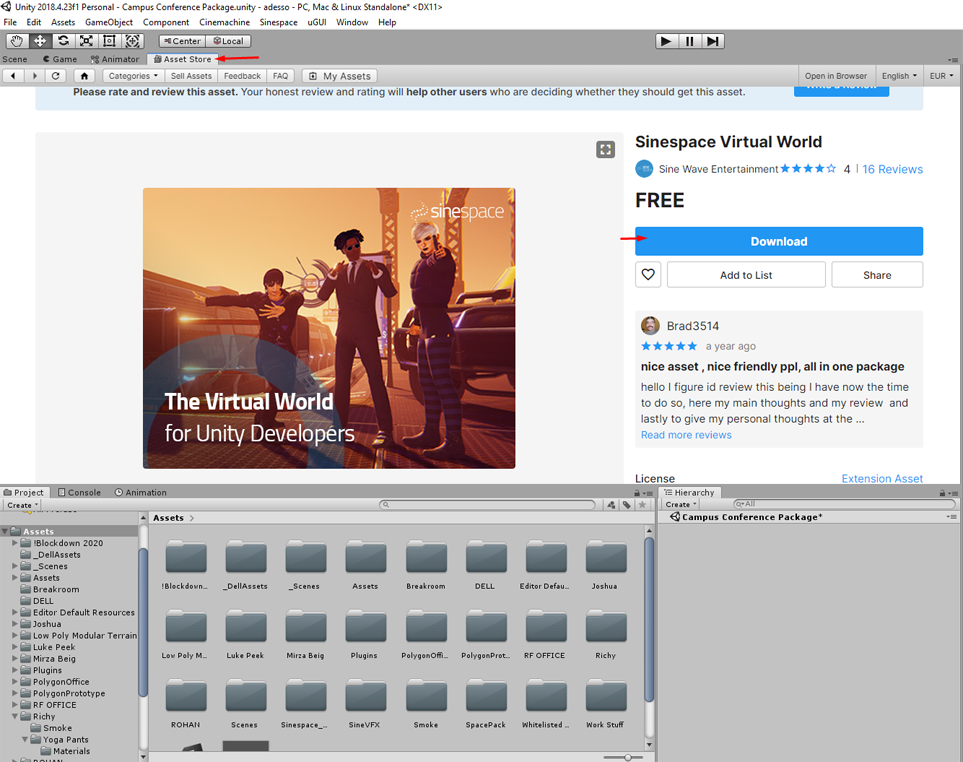The width and height of the screenshot is (963, 762).
Task: Open the English language dropdown
Action: (x=899, y=76)
